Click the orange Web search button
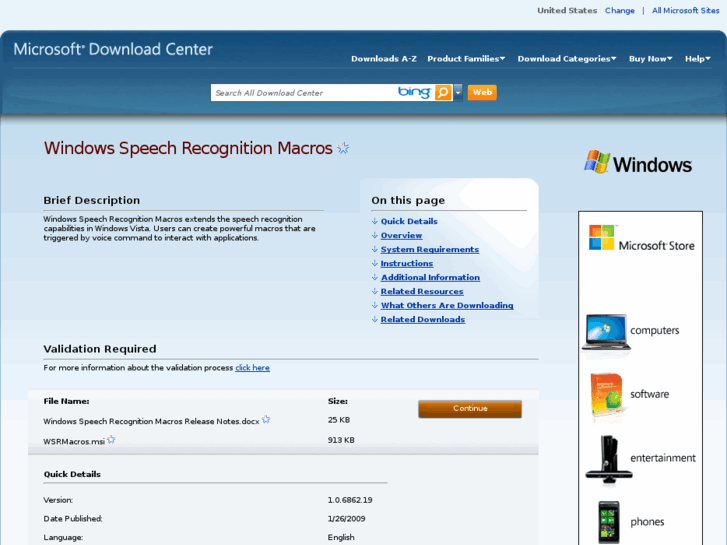727x545 pixels. click(482, 92)
